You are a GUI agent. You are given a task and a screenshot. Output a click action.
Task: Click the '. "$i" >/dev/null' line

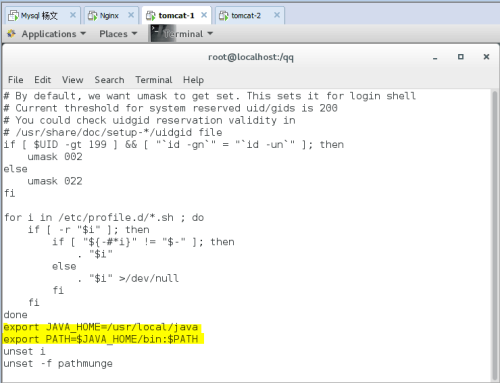click(128, 278)
